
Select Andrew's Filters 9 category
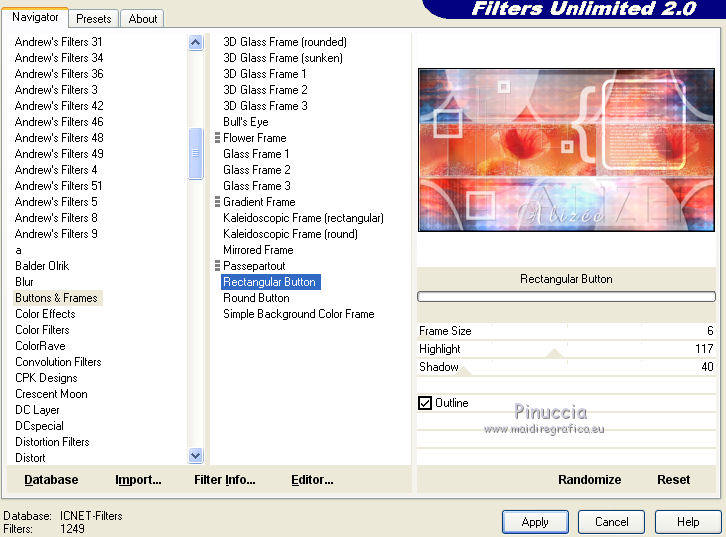[56, 234]
